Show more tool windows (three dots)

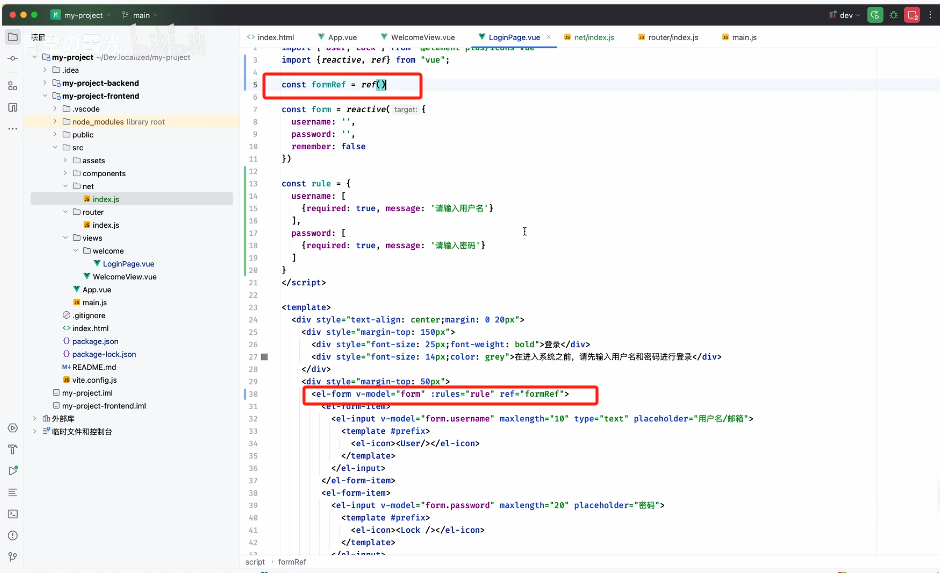pos(12,129)
